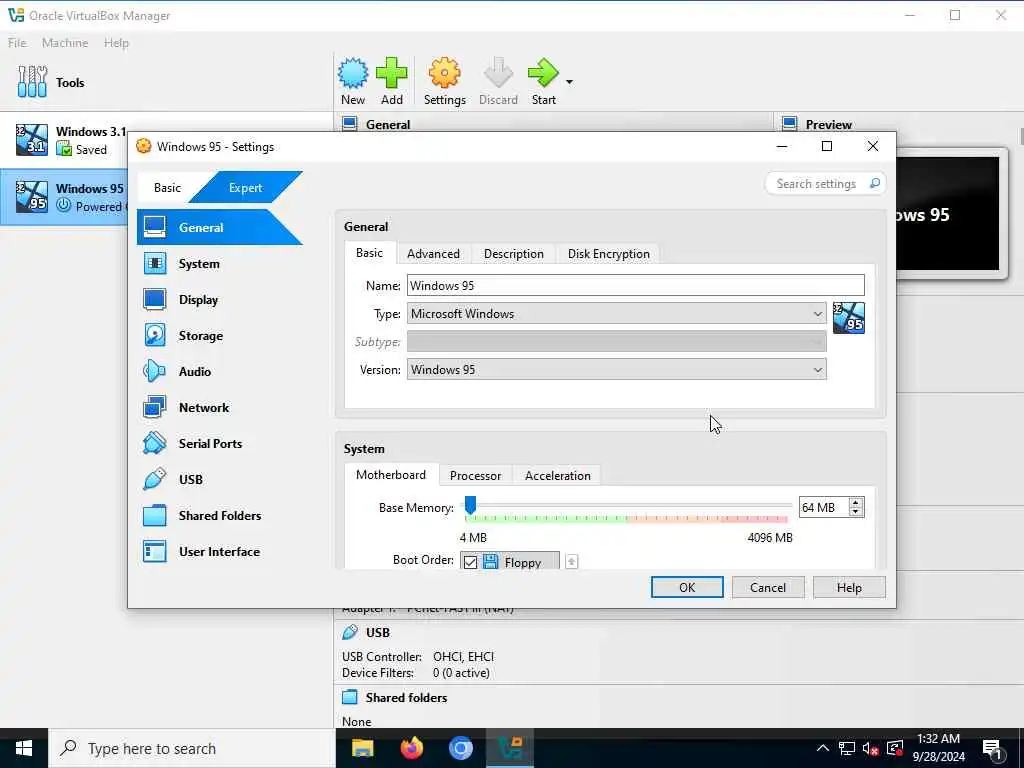Increase base memory with up stepper arrow
The height and width of the screenshot is (768, 1024).
[x=856, y=503]
